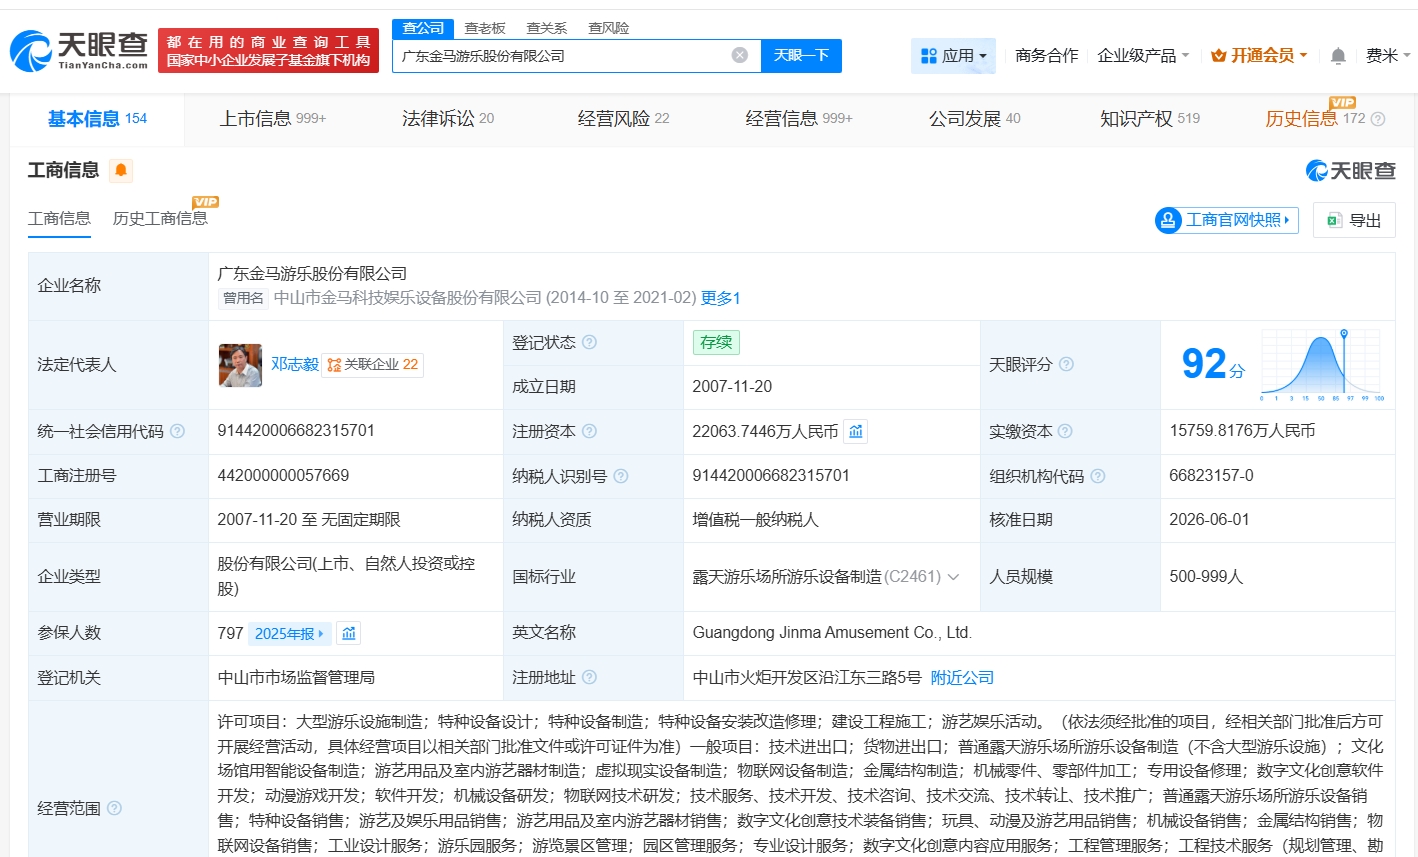Click the address 中山市火炬开发区沿江东三路5号

[807, 678]
